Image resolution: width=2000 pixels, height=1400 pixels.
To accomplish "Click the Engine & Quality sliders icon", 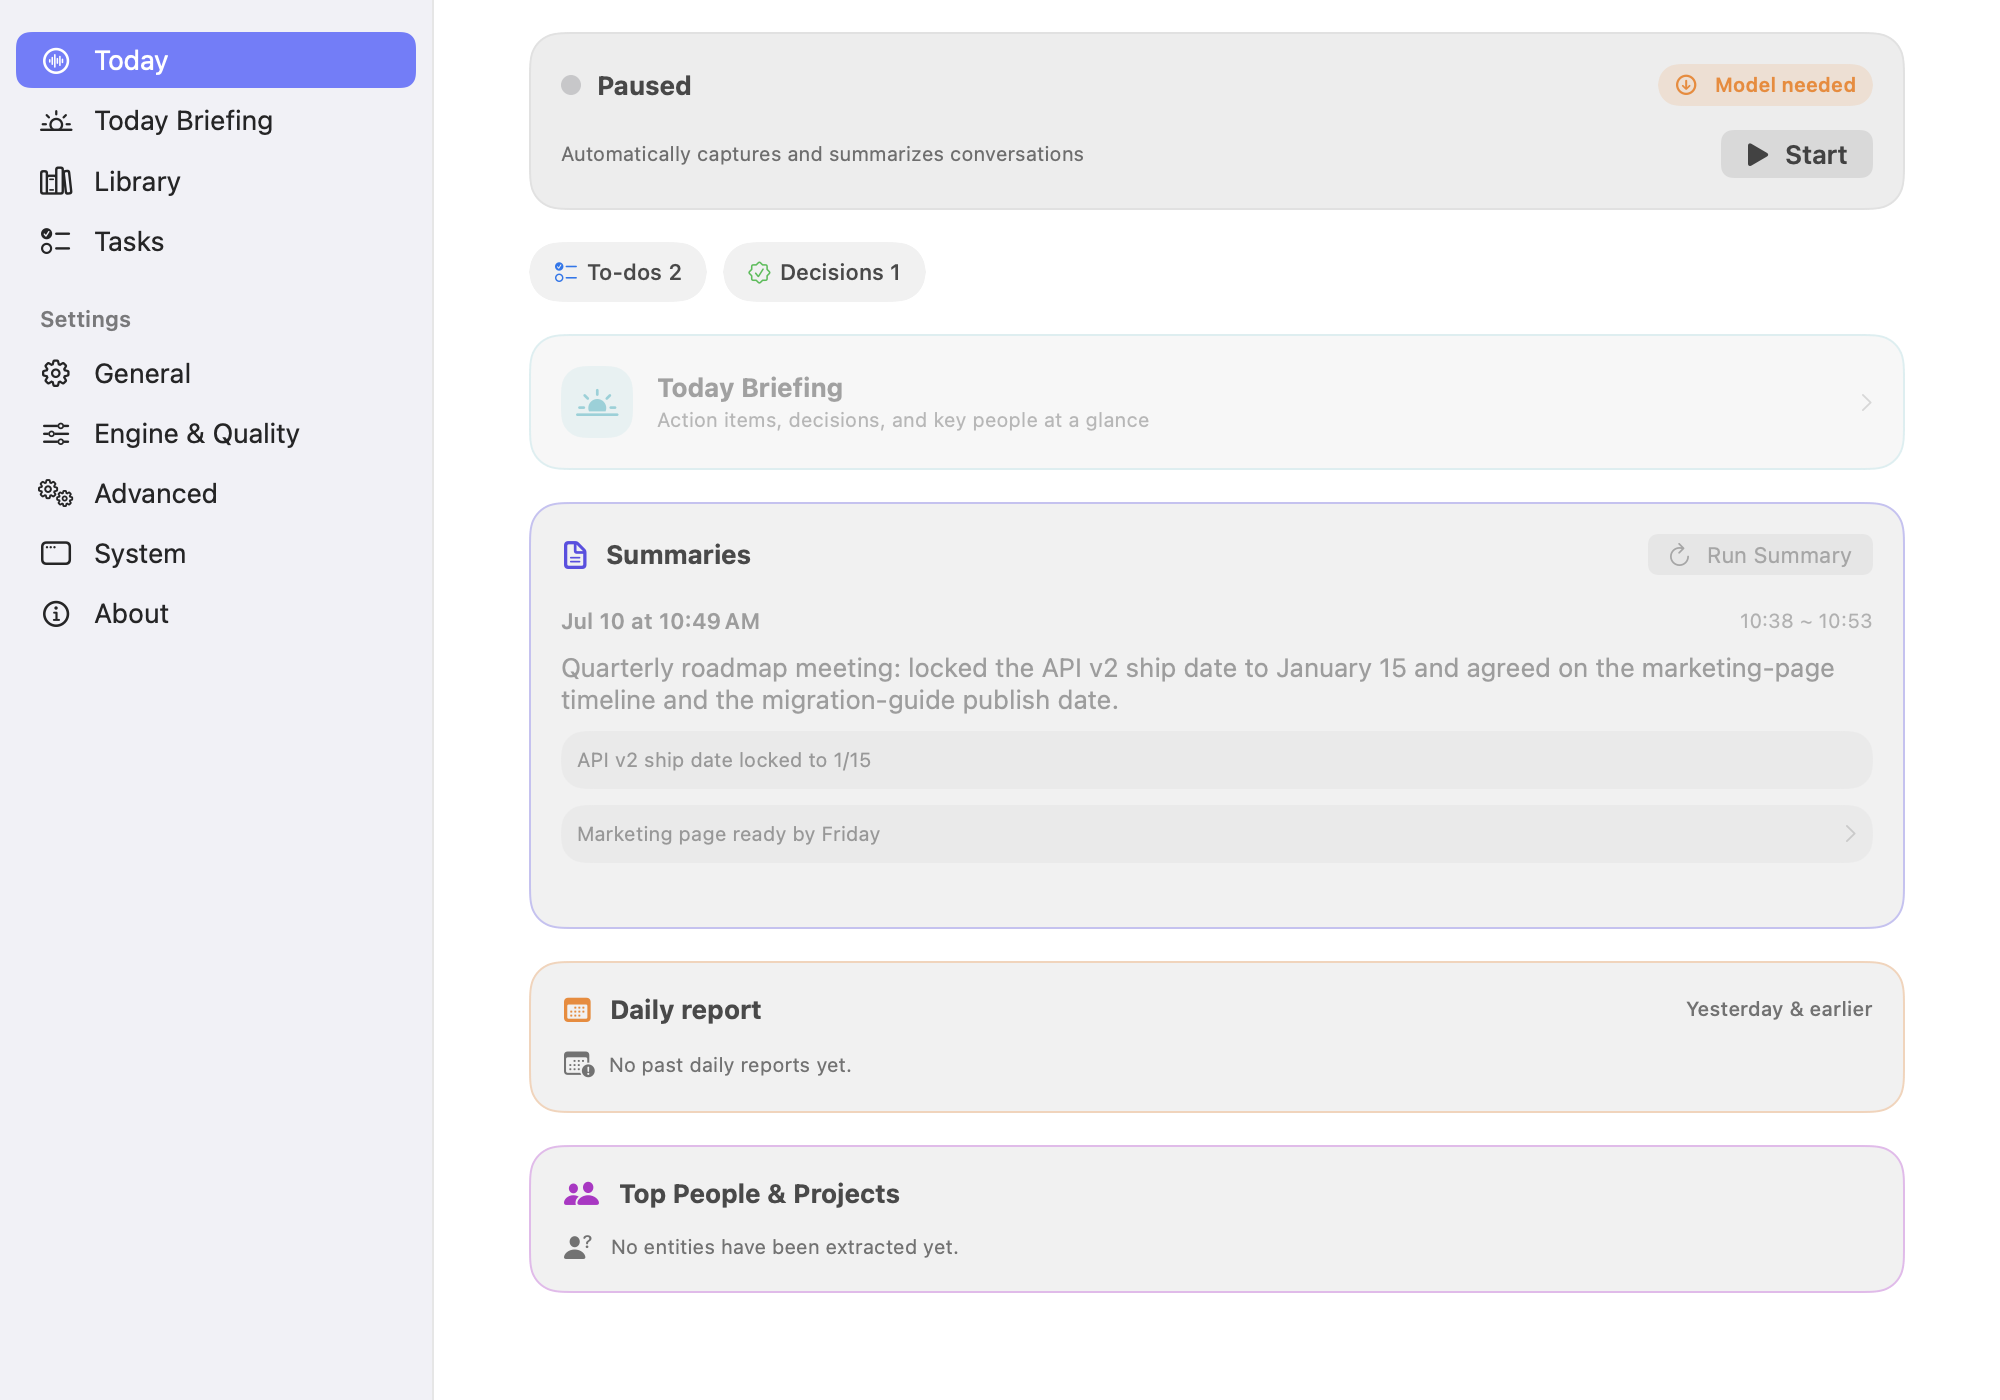I will [56, 433].
